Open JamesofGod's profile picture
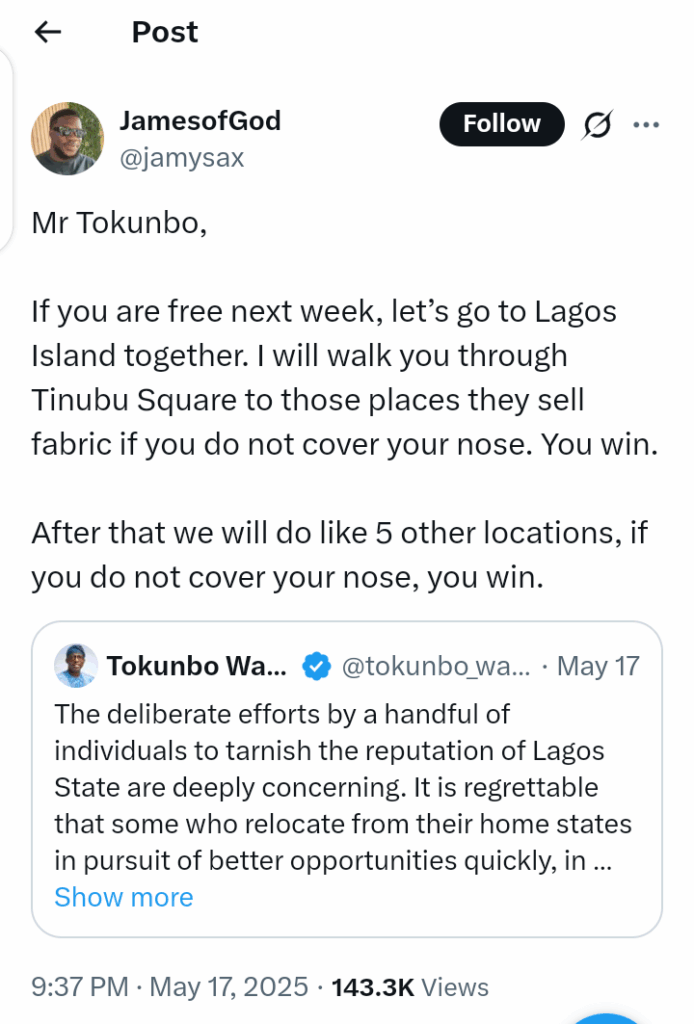Viewport: 694px width, 1024px height. tap(68, 138)
